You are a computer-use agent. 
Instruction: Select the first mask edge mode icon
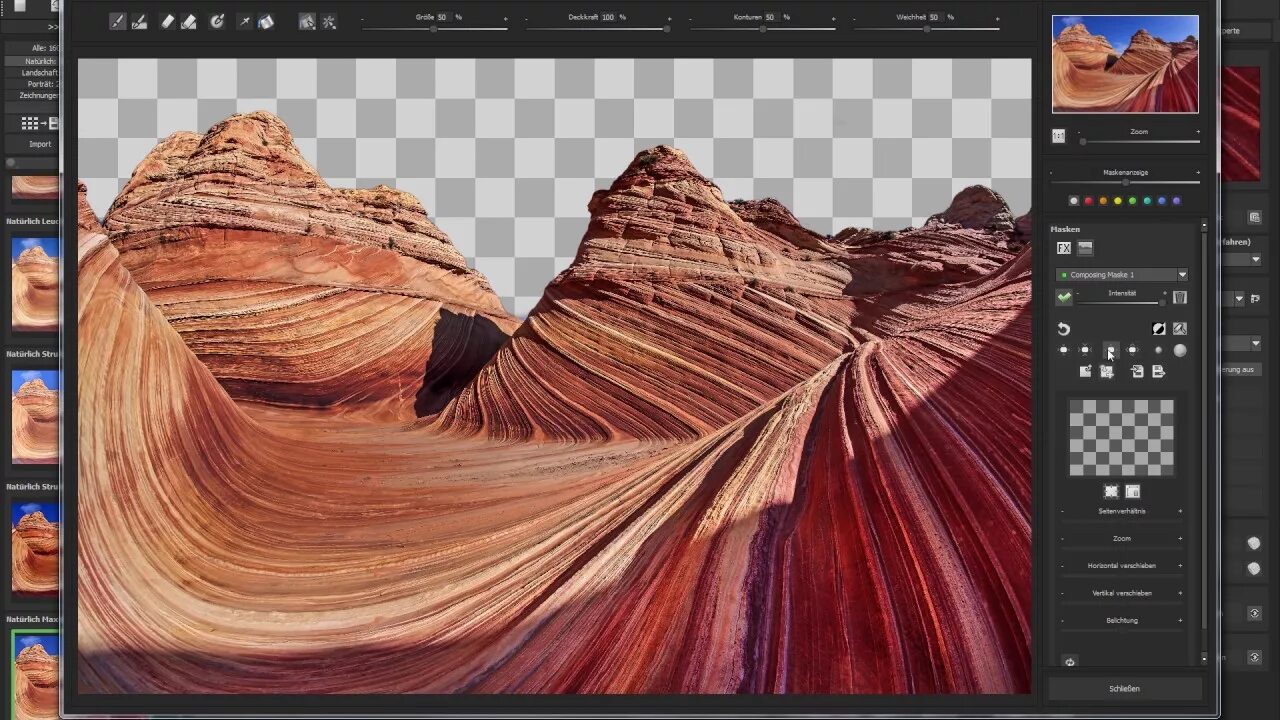click(x=1064, y=350)
